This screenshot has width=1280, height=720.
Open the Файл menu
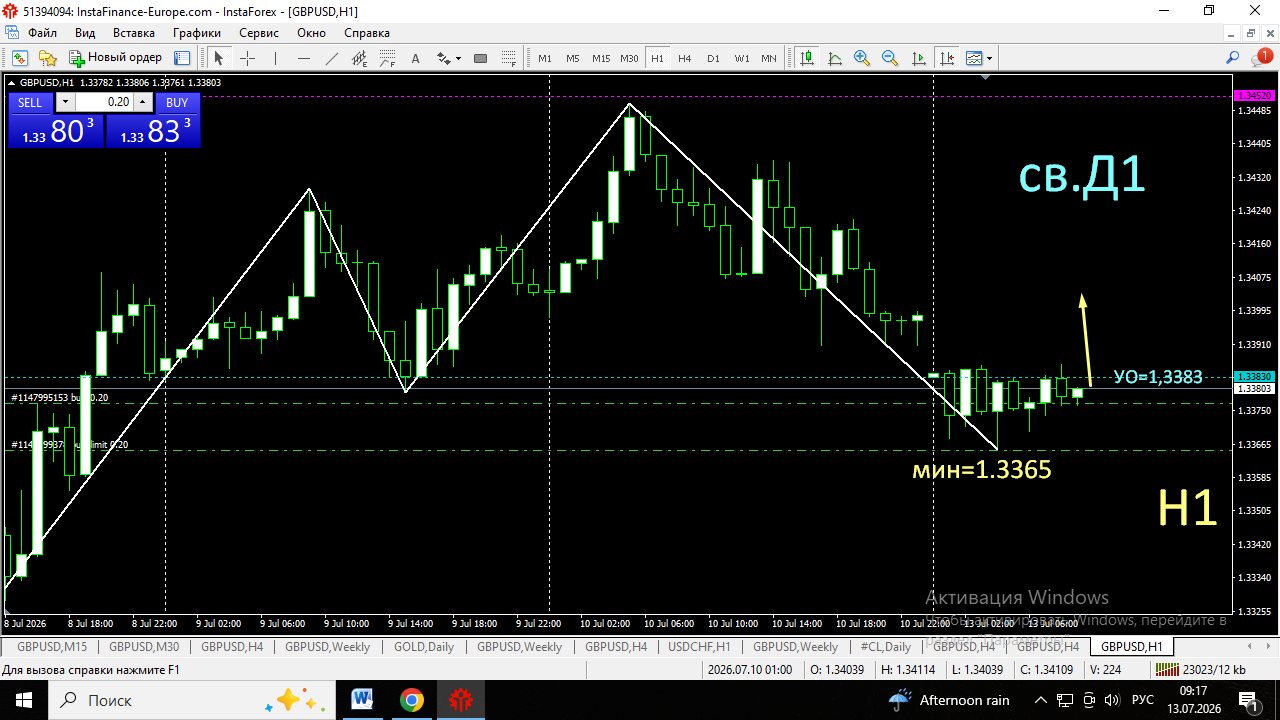42,33
